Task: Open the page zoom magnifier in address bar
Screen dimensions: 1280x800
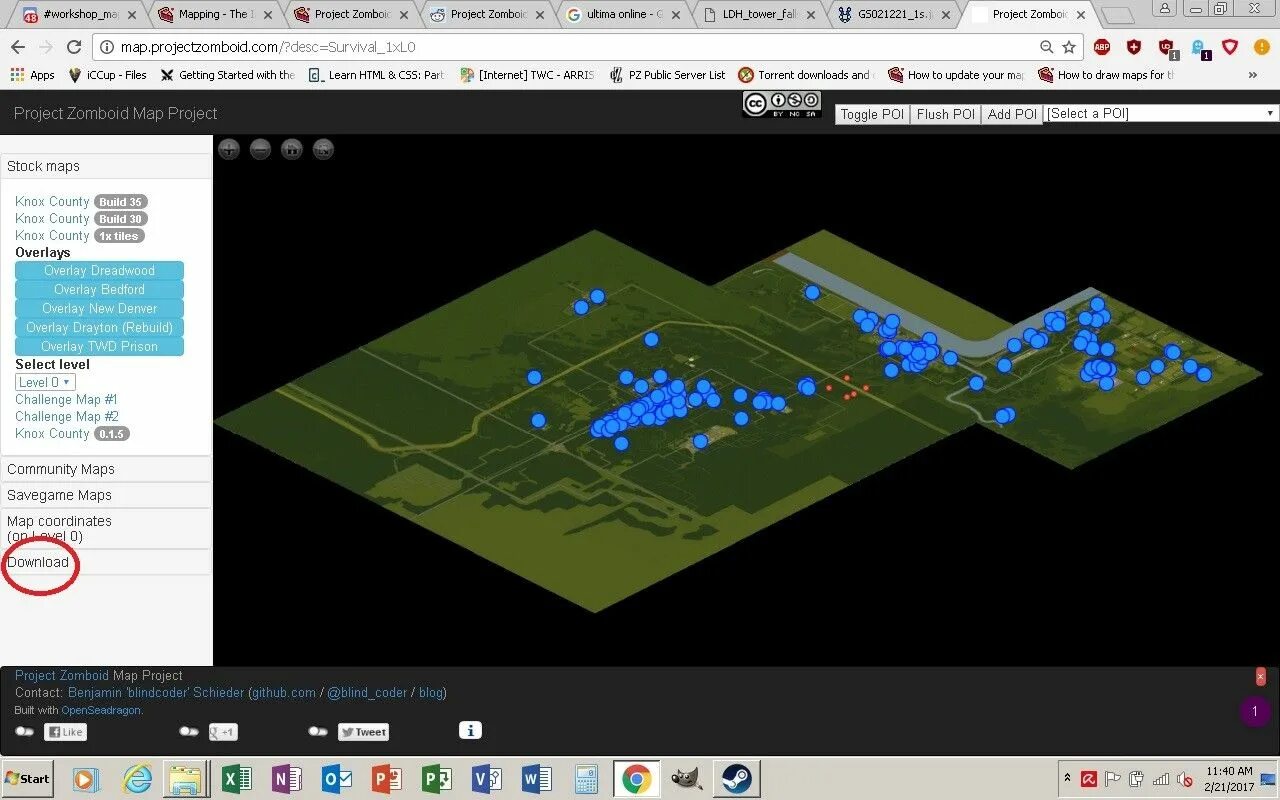Action: click(1046, 47)
